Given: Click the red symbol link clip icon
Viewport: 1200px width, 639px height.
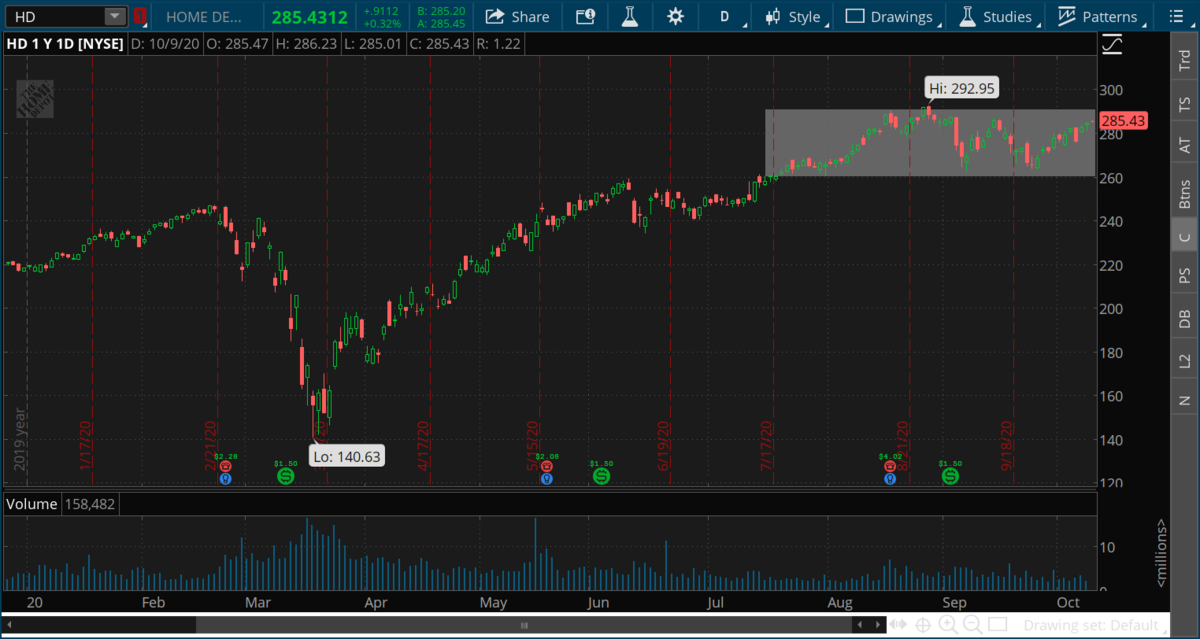Looking at the screenshot, I should click(139, 16).
